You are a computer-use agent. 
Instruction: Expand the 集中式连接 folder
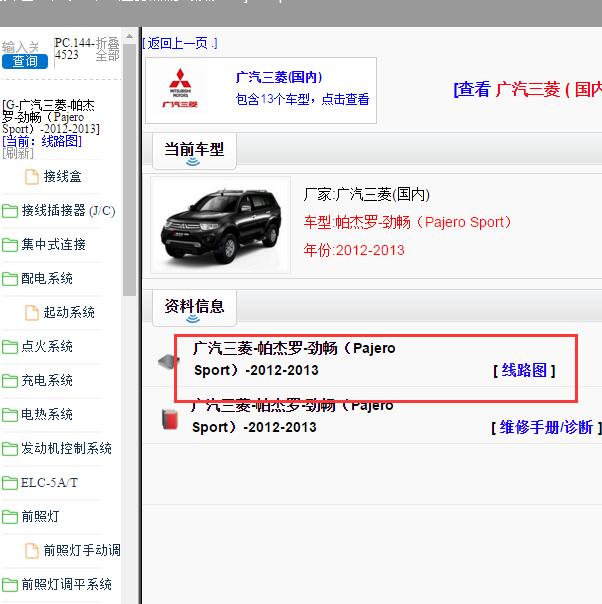pos(54,245)
